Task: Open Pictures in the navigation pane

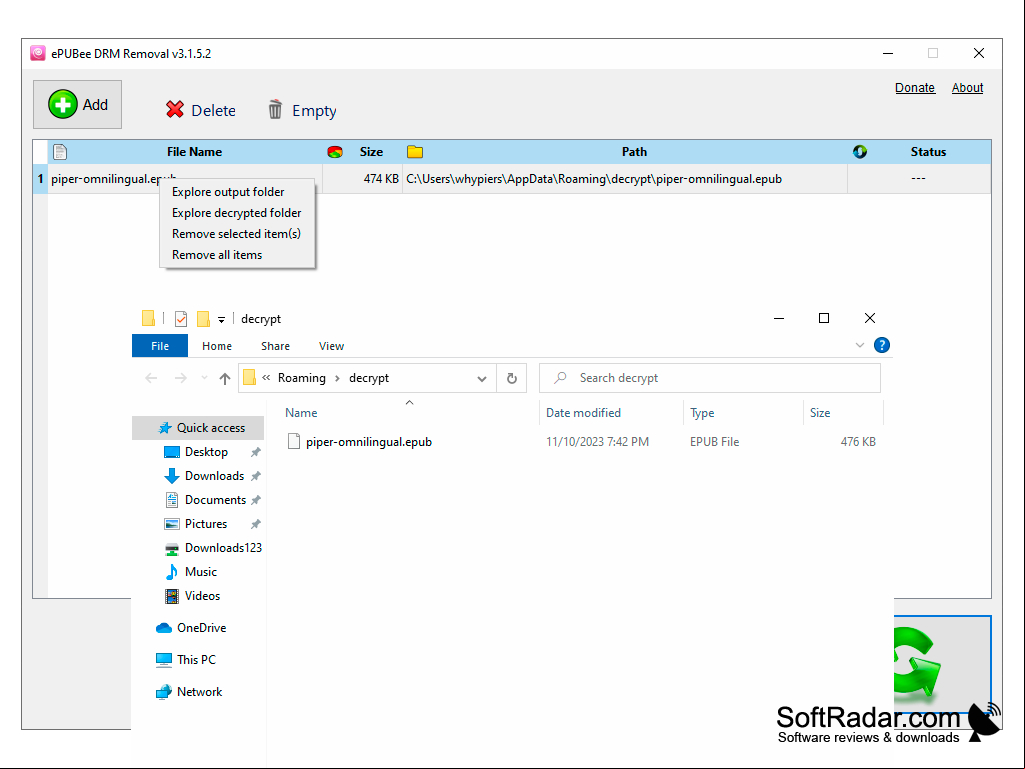Action: coord(206,524)
